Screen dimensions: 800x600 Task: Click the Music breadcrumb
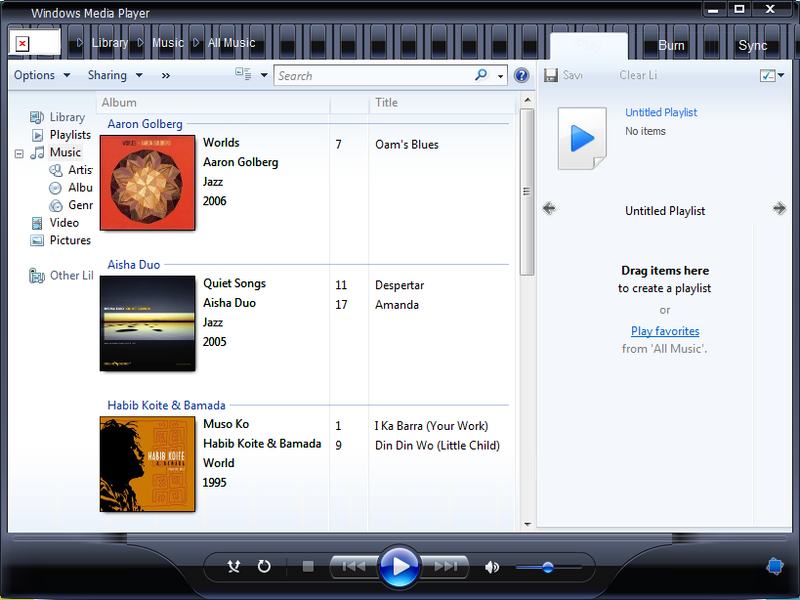click(x=168, y=43)
